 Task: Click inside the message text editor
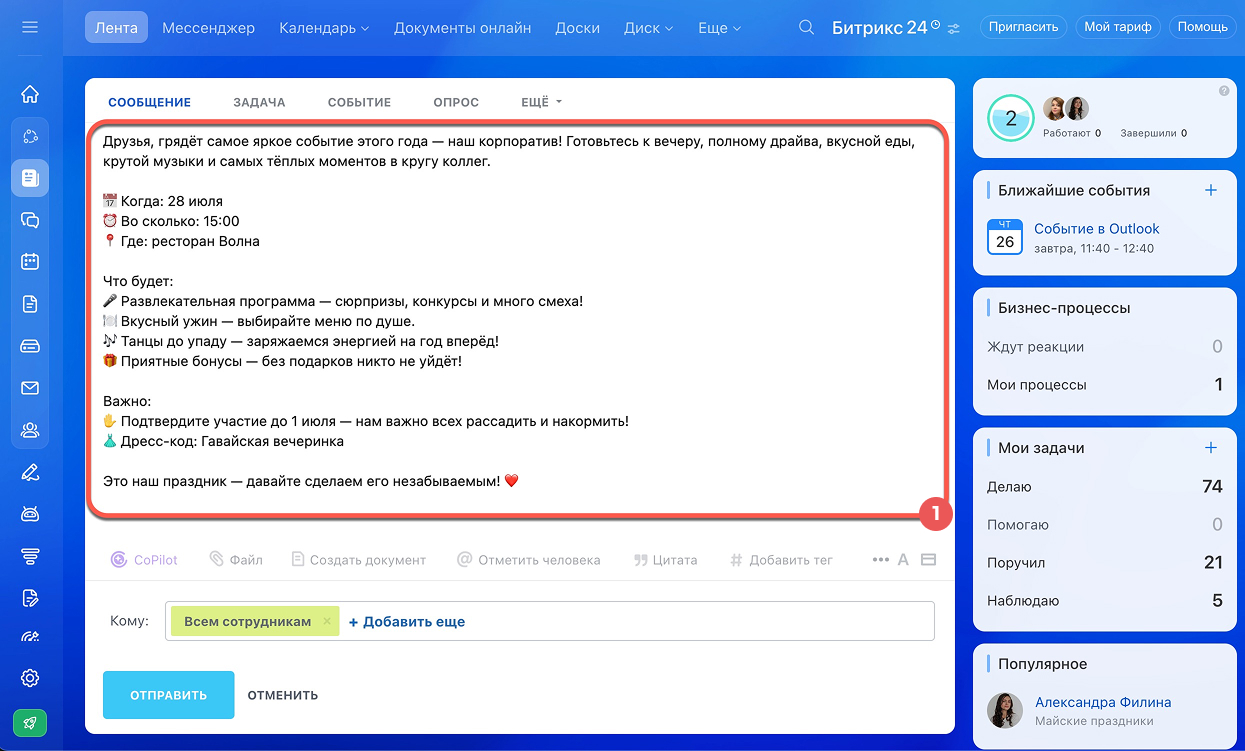pos(517,320)
